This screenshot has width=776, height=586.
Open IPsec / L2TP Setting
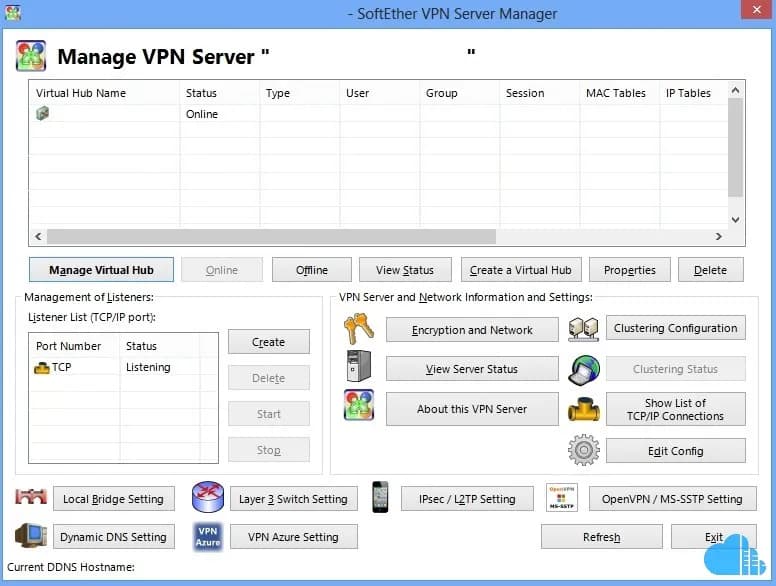pyautogui.click(x=467, y=499)
